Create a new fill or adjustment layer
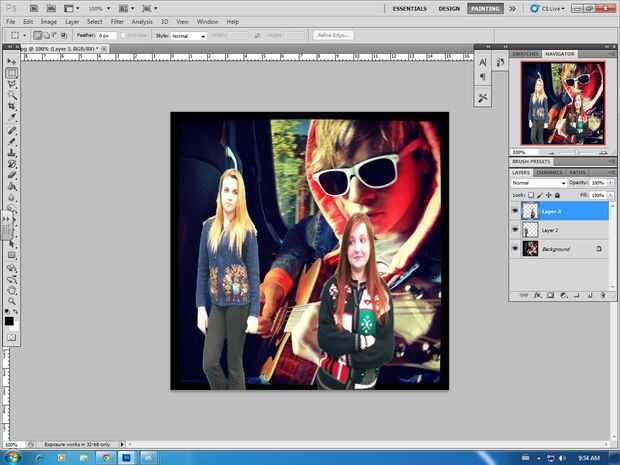 [x=564, y=295]
